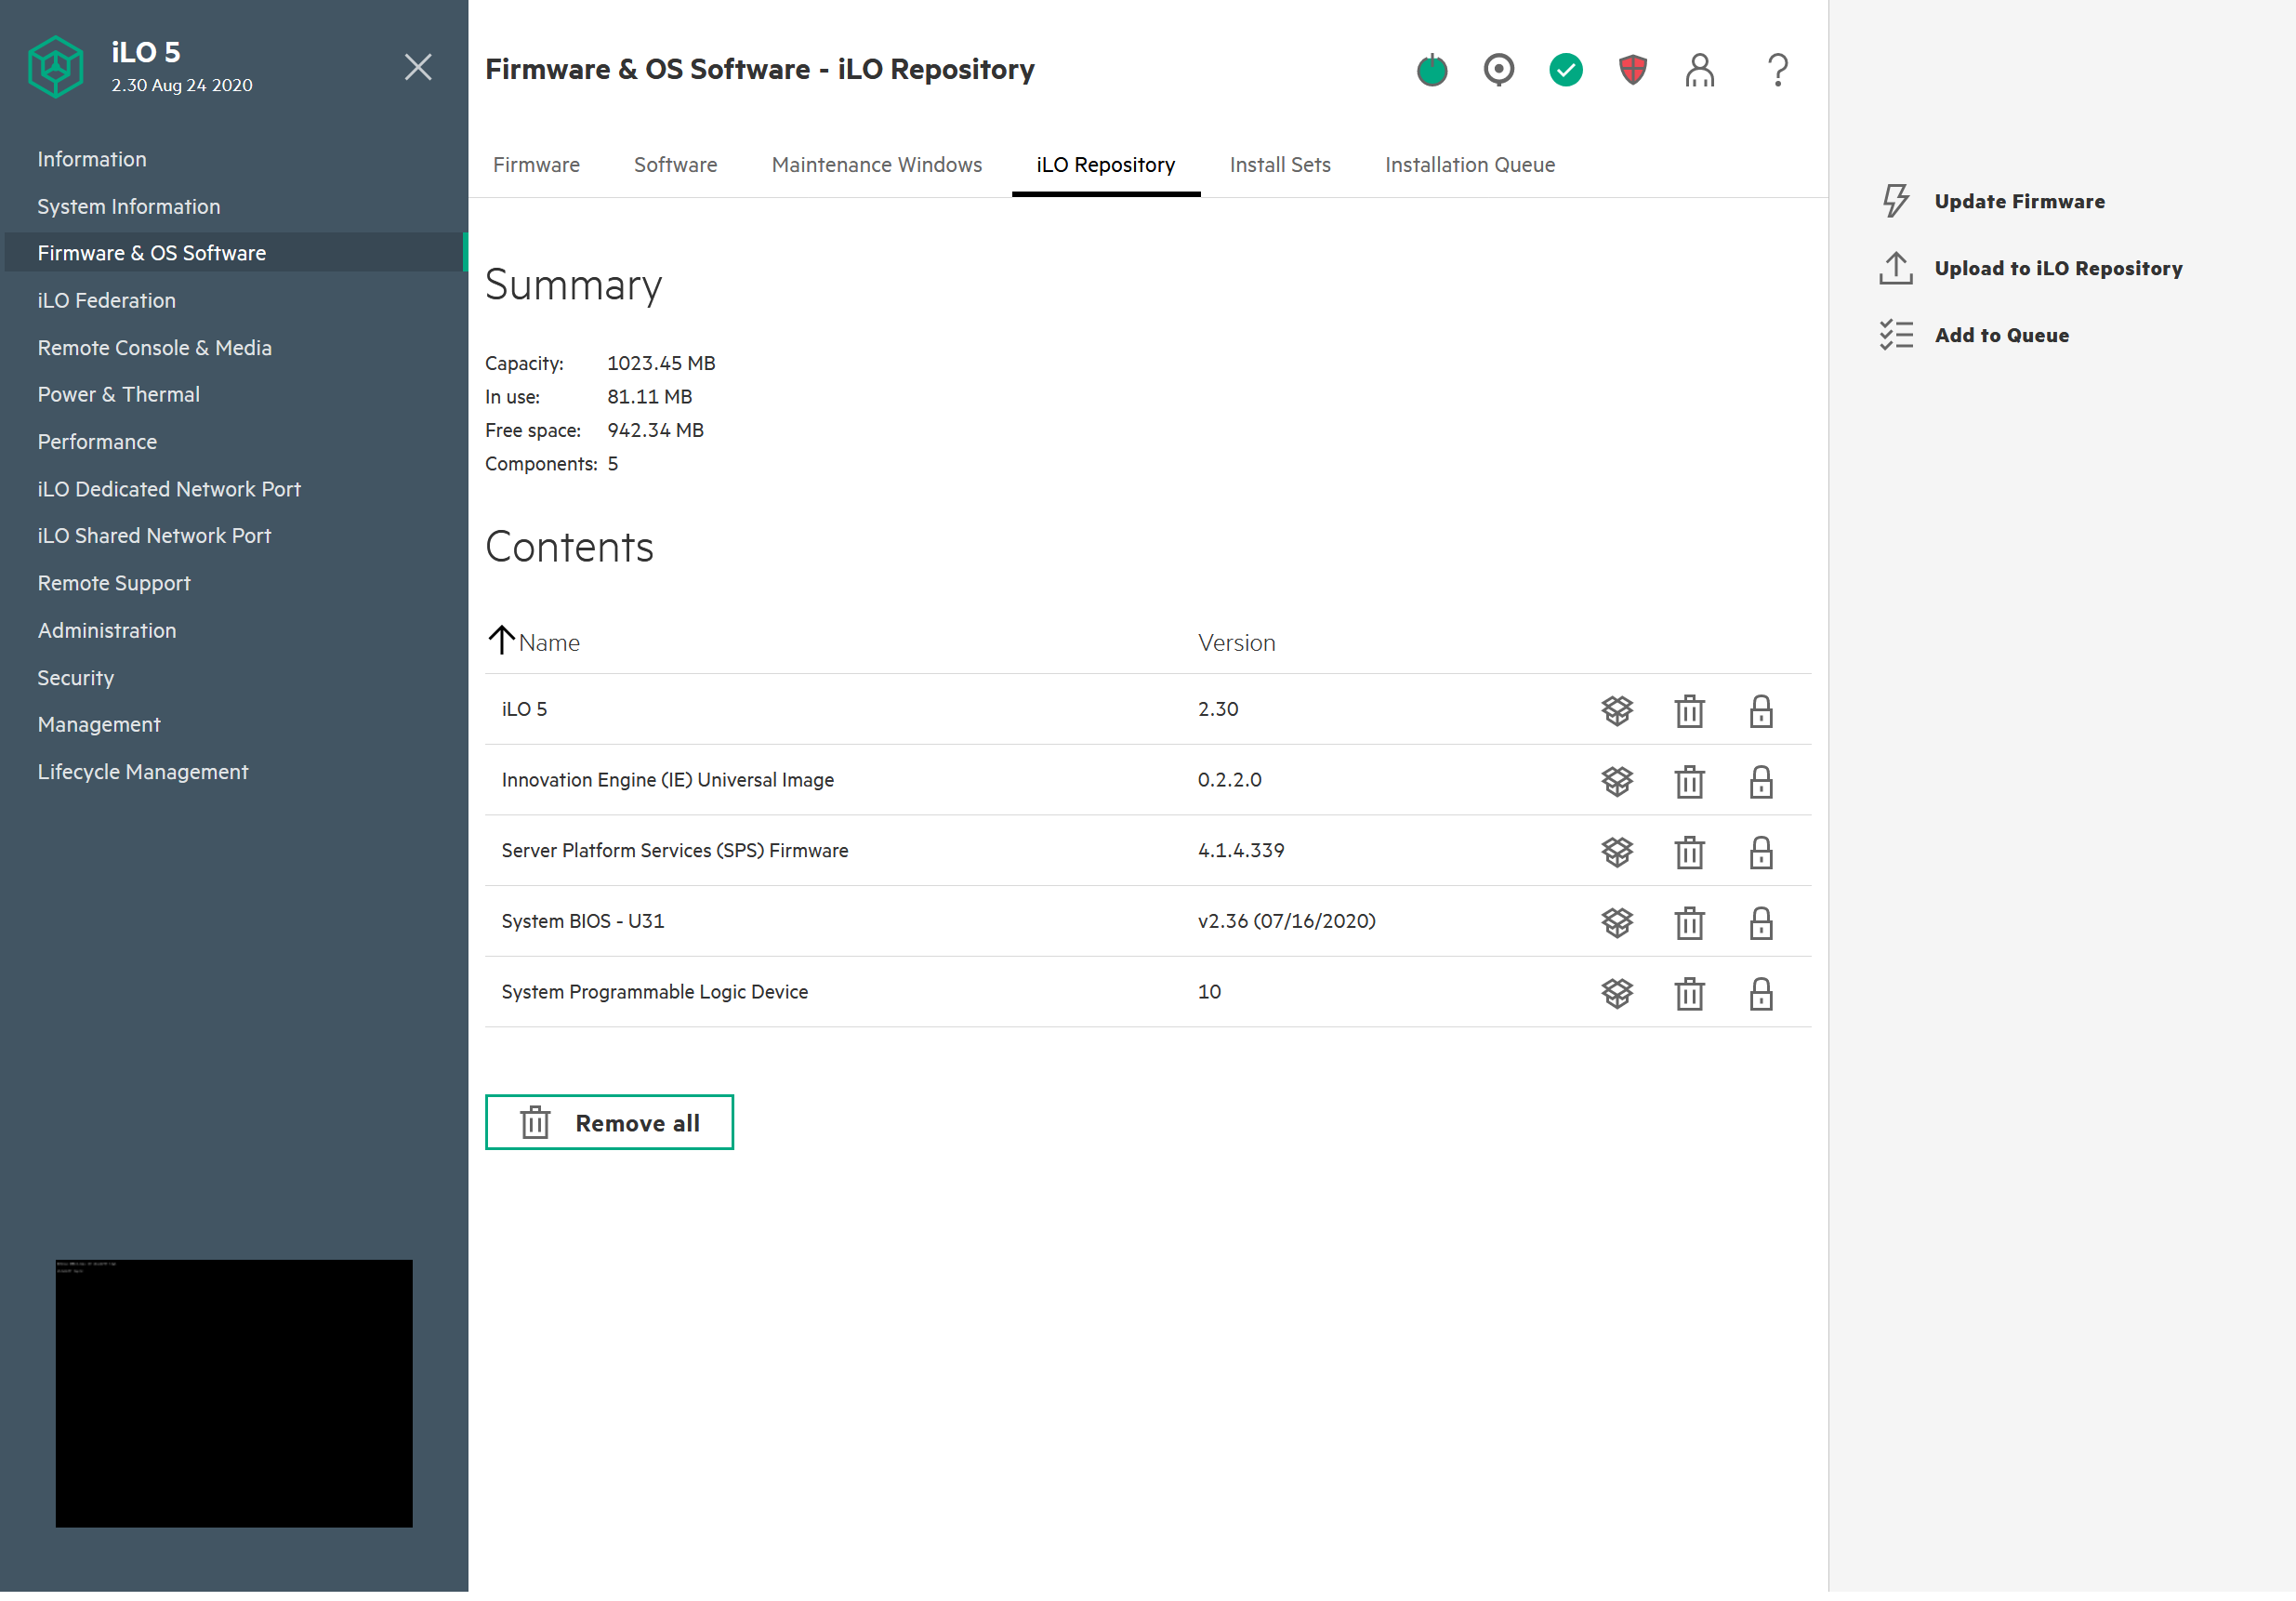Viewport: 2296px width, 1601px height.
Task: Click the help question mark icon
Action: tap(1777, 70)
